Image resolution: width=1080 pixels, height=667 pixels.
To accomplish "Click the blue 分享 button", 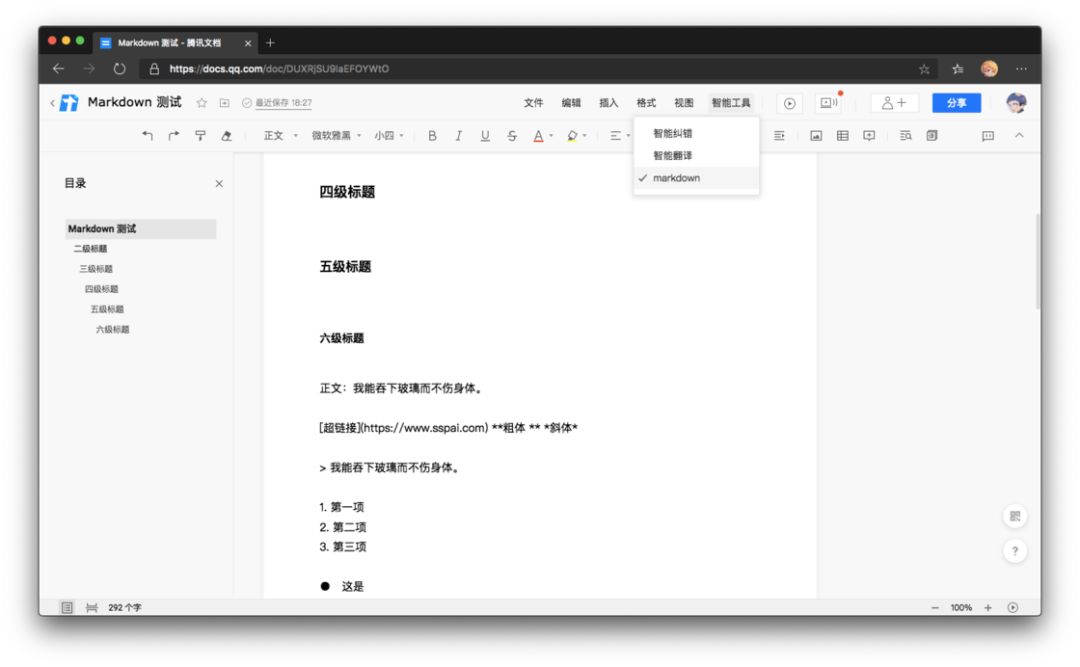I will 956,103.
